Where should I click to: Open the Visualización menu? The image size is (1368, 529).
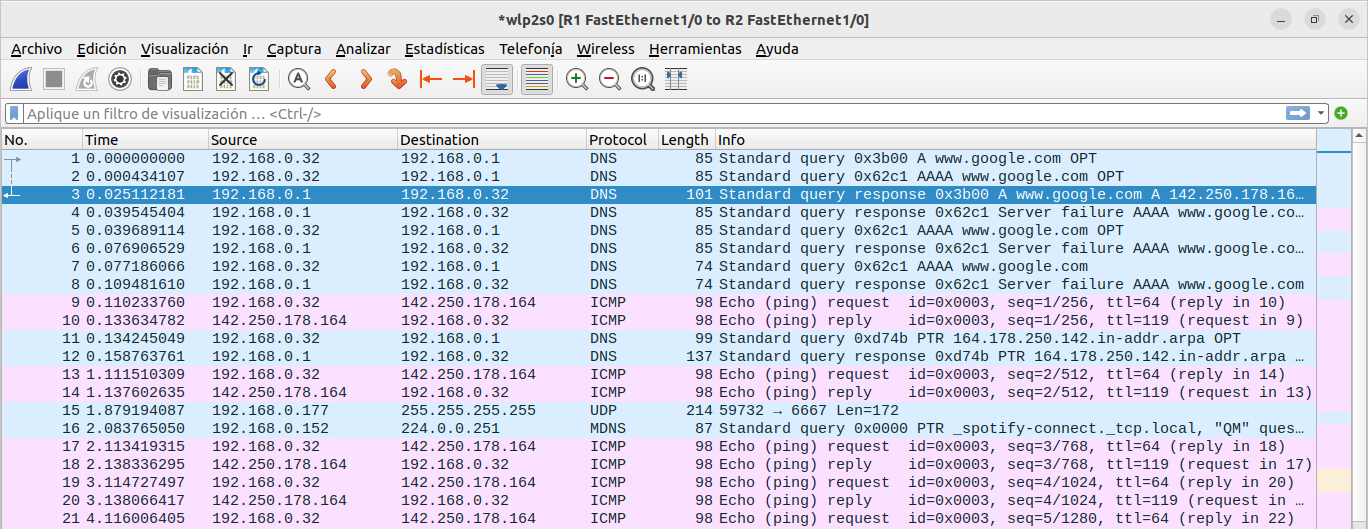(x=184, y=48)
